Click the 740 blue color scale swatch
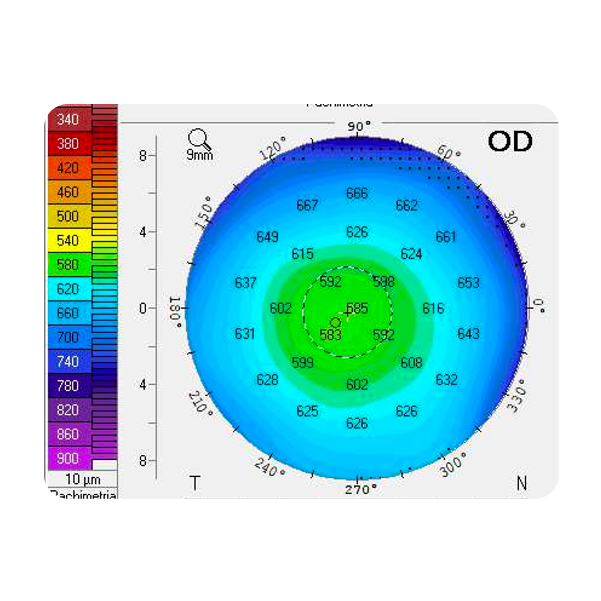The image size is (601, 601). pyautogui.click(x=68, y=362)
